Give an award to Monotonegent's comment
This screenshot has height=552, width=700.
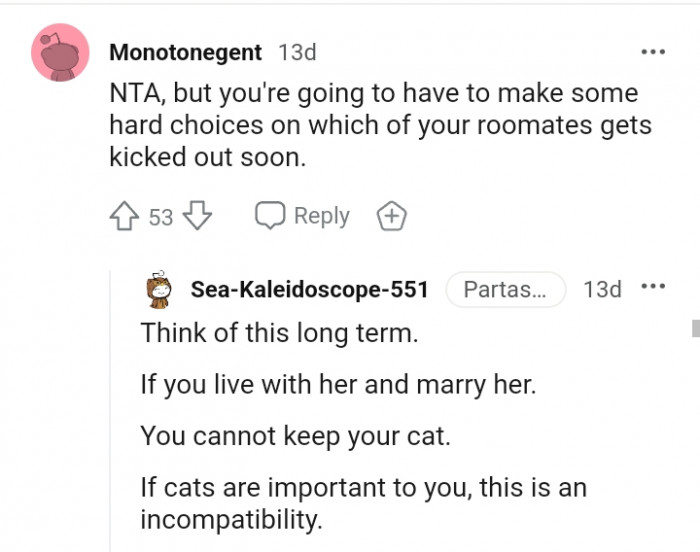(x=390, y=216)
